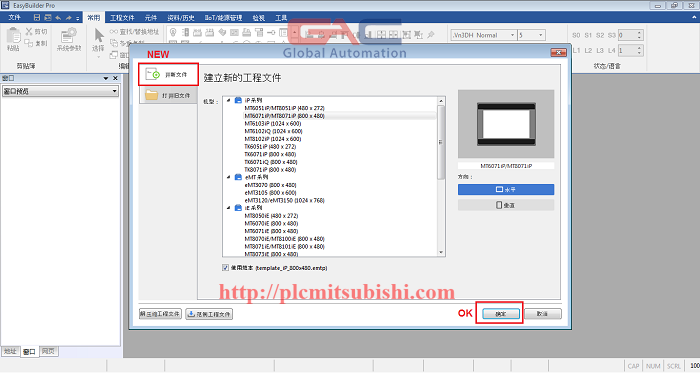
Task: Collapse the iP series tree node
Action: (x=229, y=100)
